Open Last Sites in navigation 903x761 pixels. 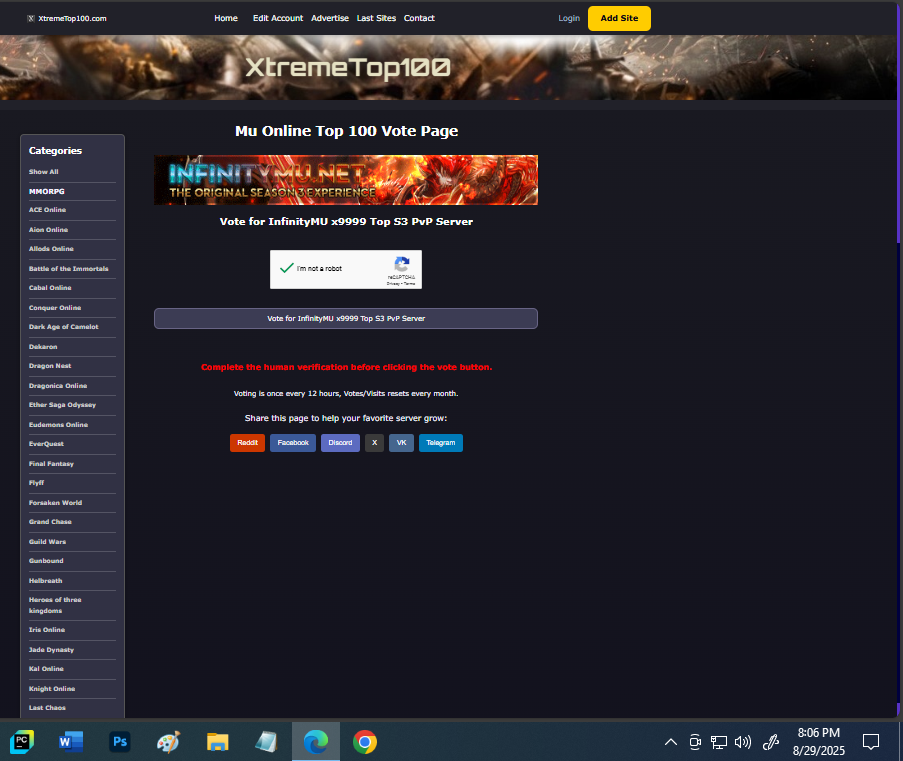pos(376,18)
